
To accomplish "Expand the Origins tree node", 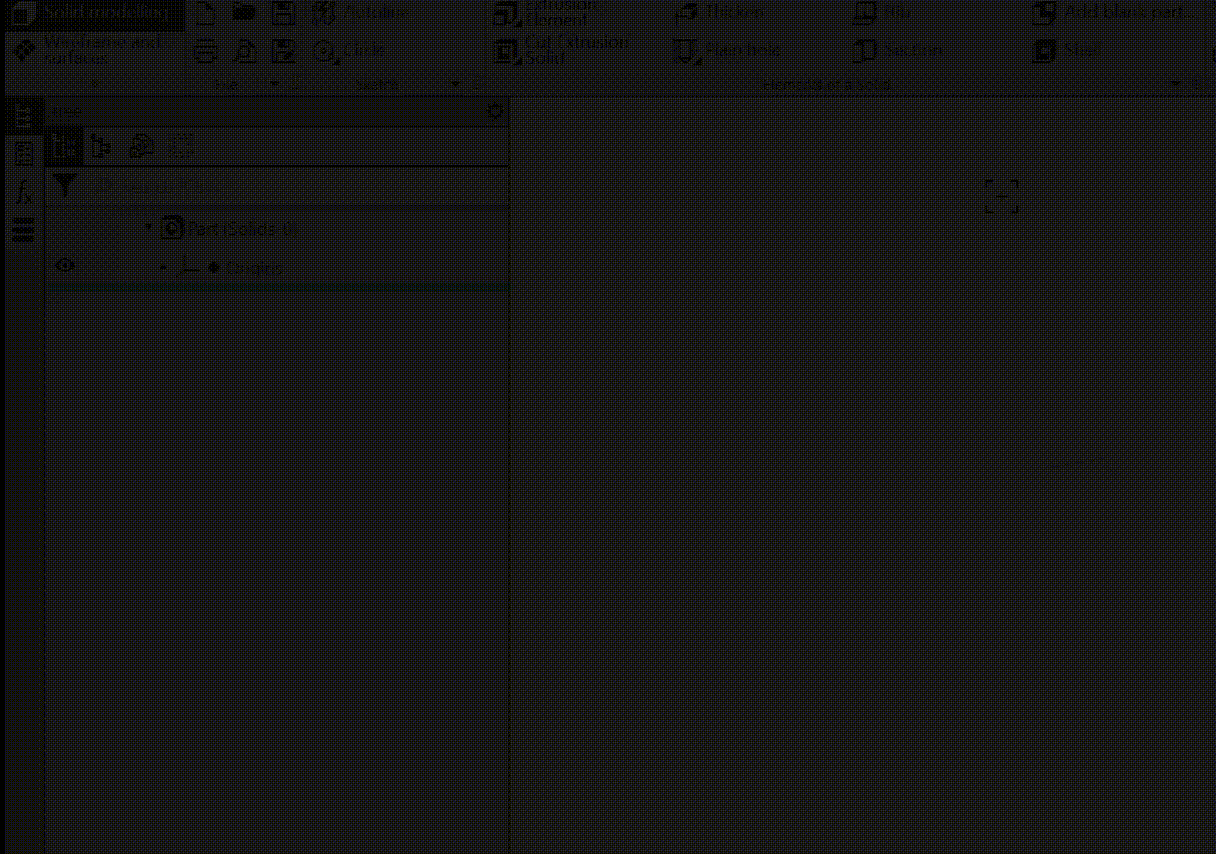I will pyautogui.click(x=164, y=267).
